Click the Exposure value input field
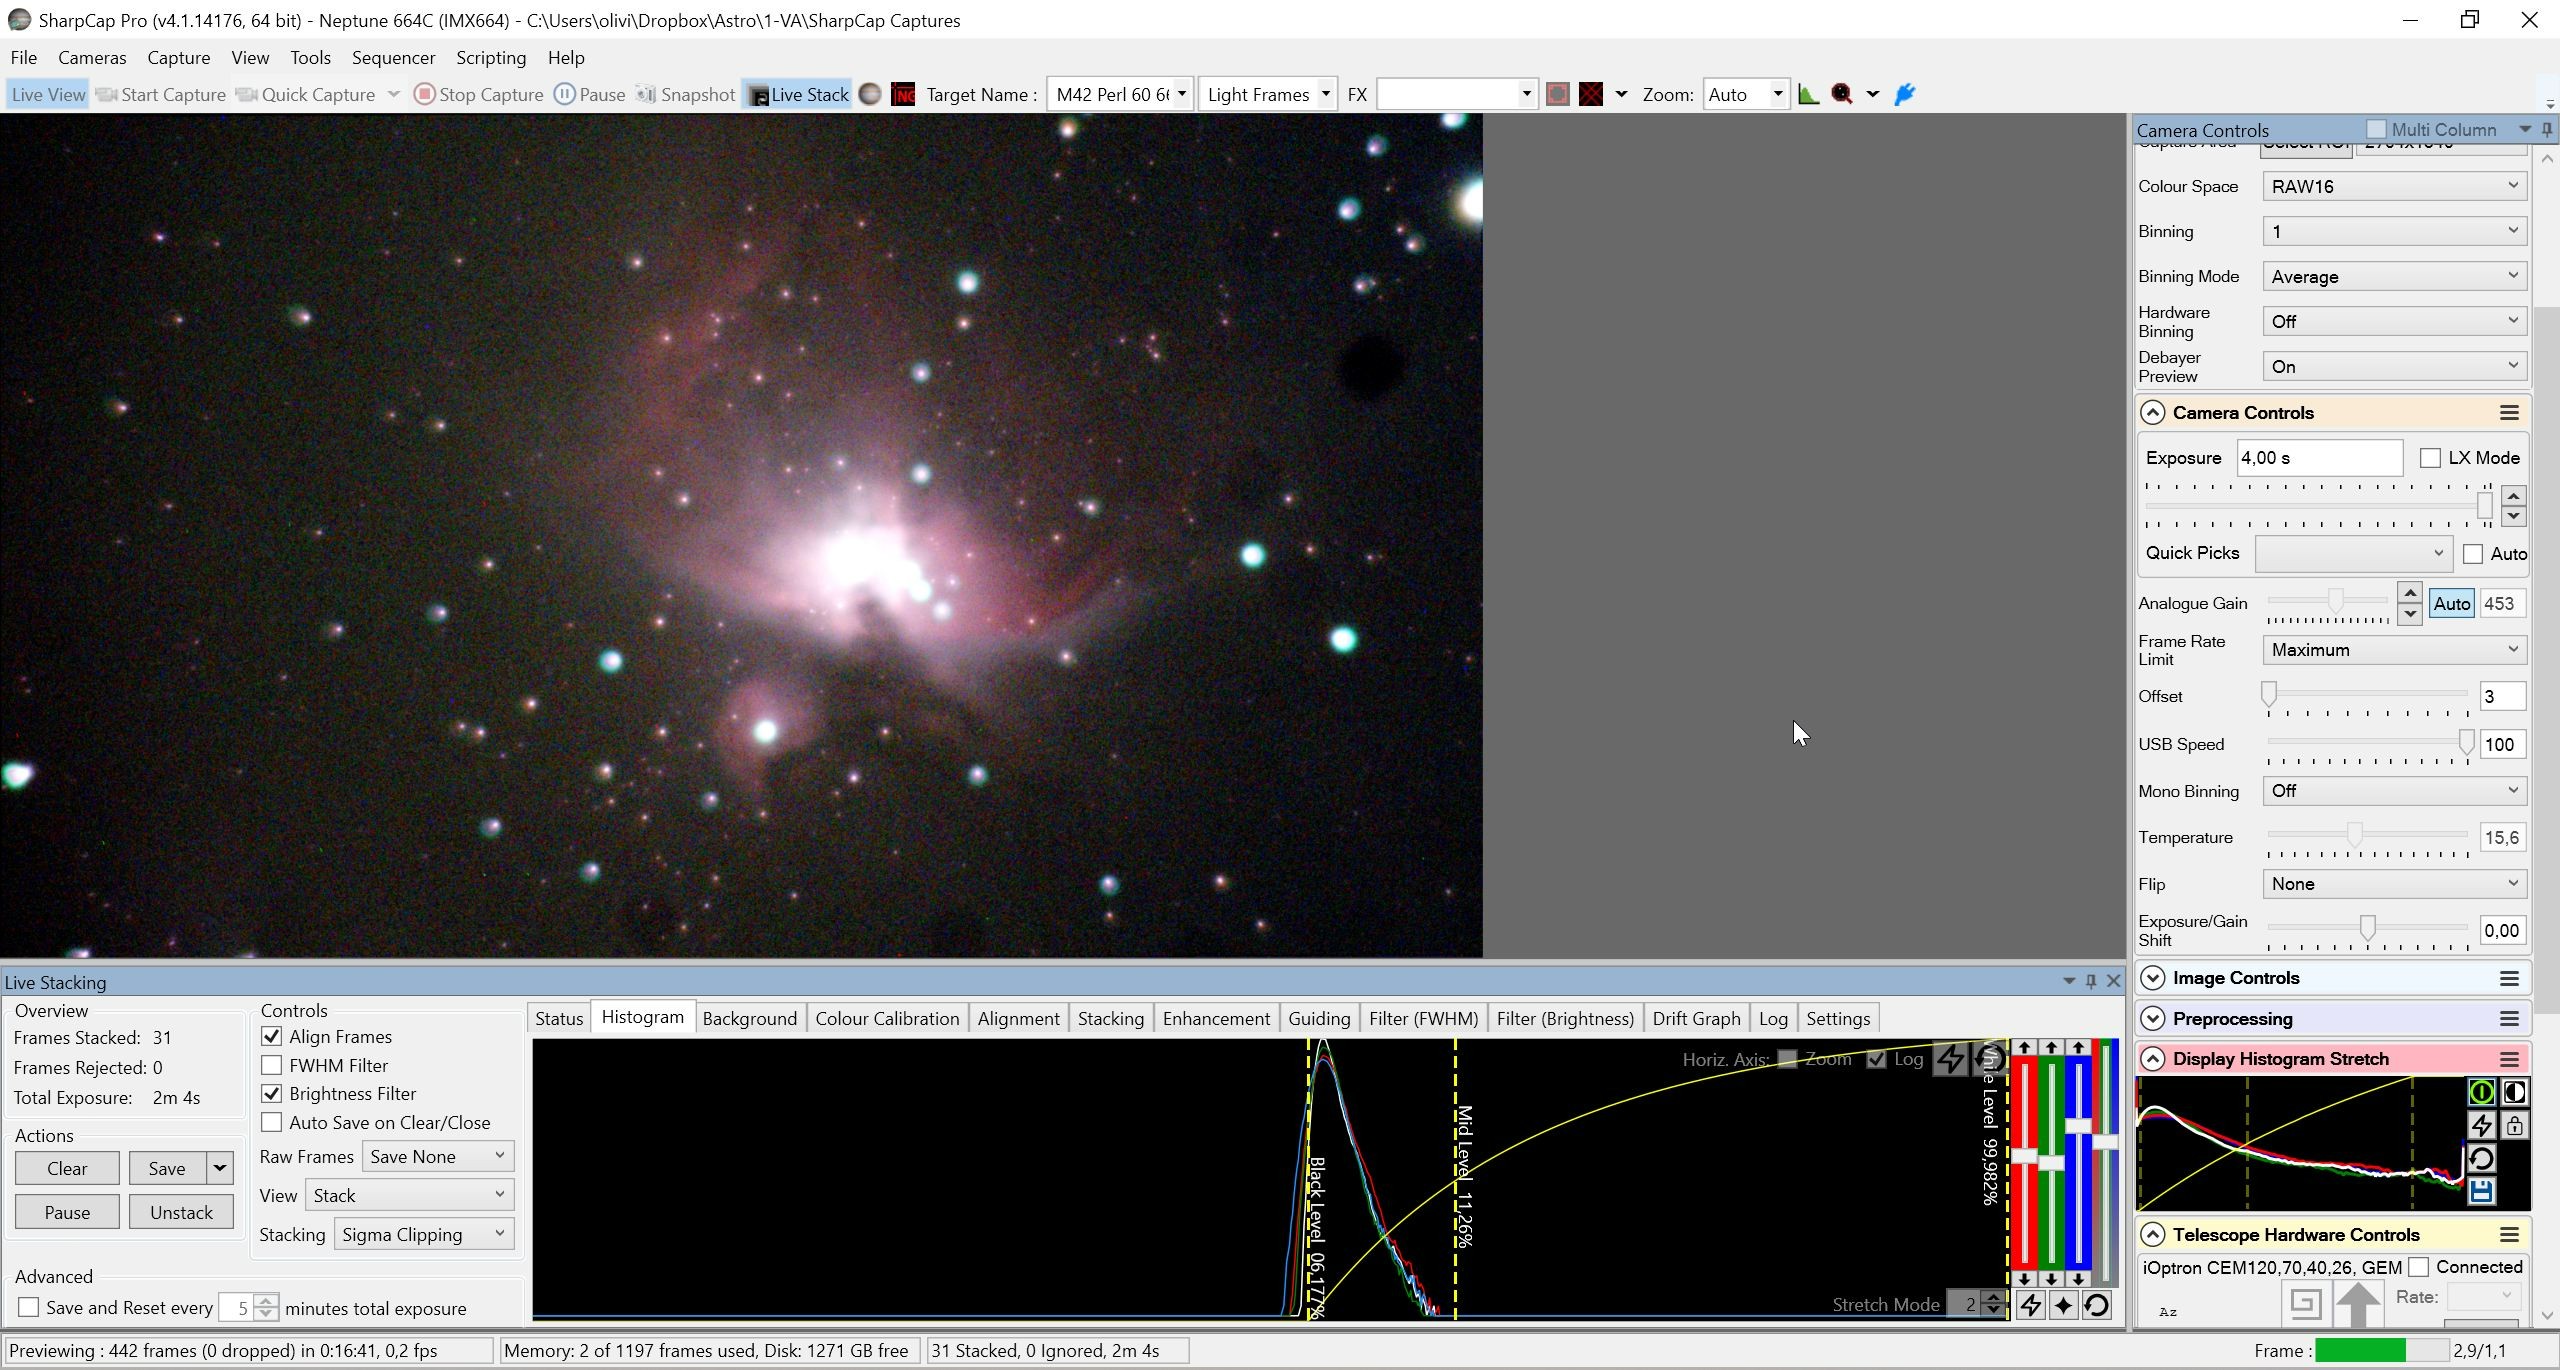This screenshot has width=2560, height=1370. click(x=2319, y=458)
